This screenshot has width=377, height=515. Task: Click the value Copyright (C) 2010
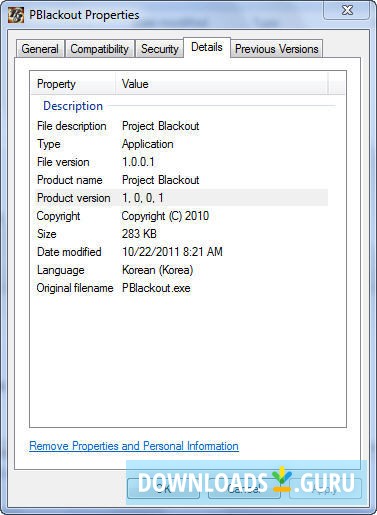(x=165, y=216)
